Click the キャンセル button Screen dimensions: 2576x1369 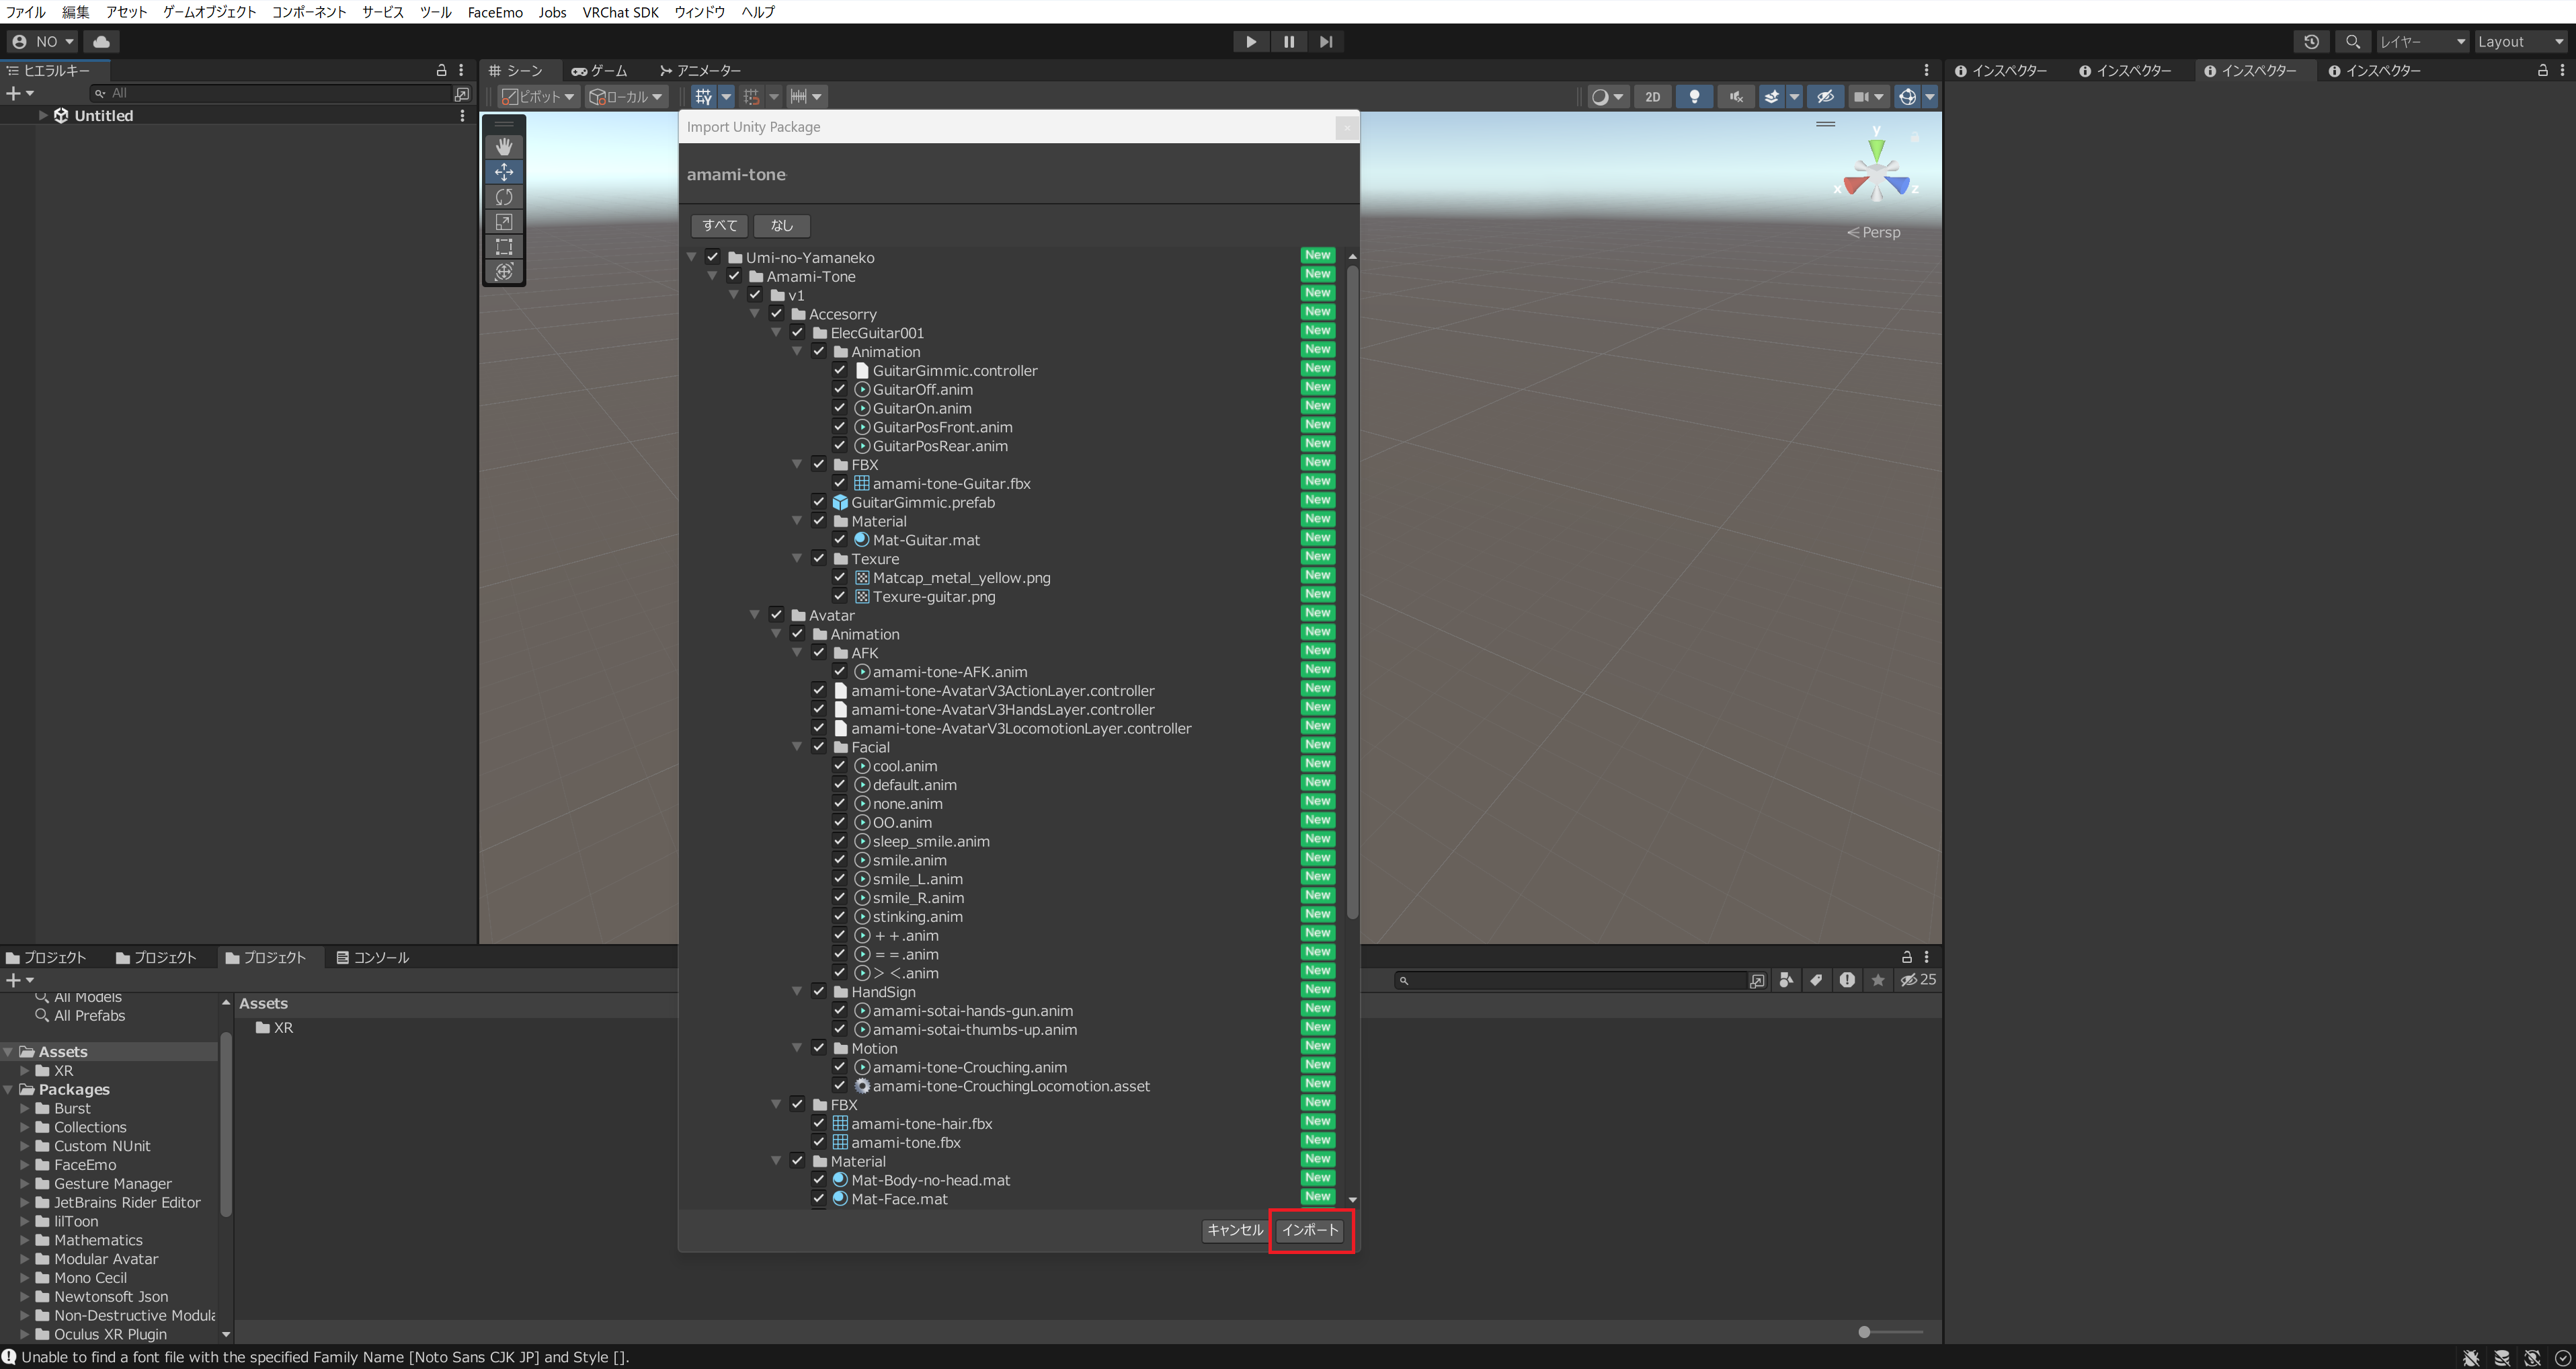tap(1235, 1230)
